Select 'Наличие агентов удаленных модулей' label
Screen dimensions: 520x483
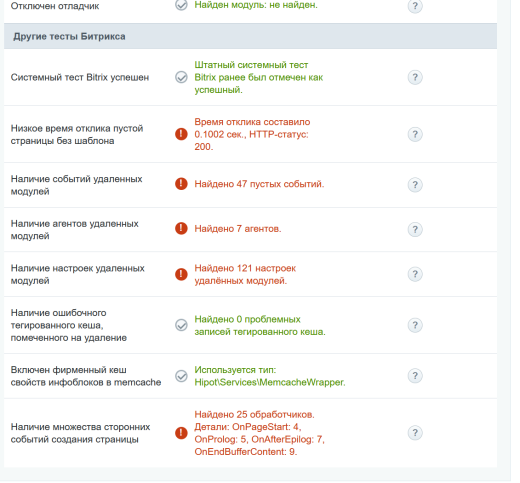tap(75, 230)
